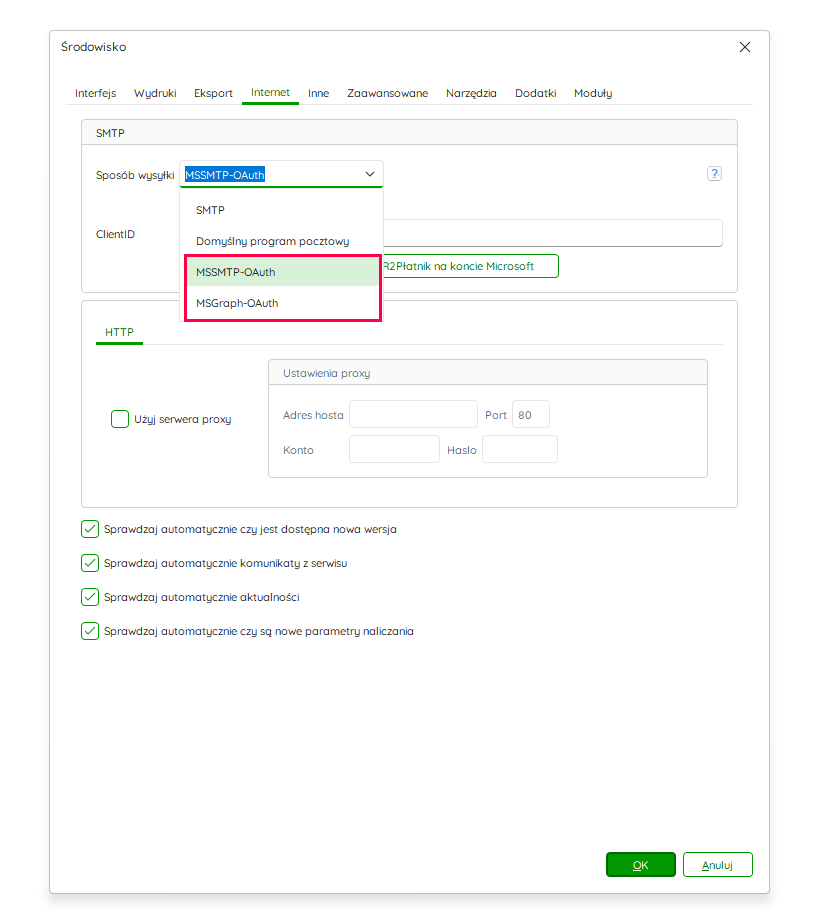
Task: Go to the Dodatki tab
Action: (x=536, y=93)
